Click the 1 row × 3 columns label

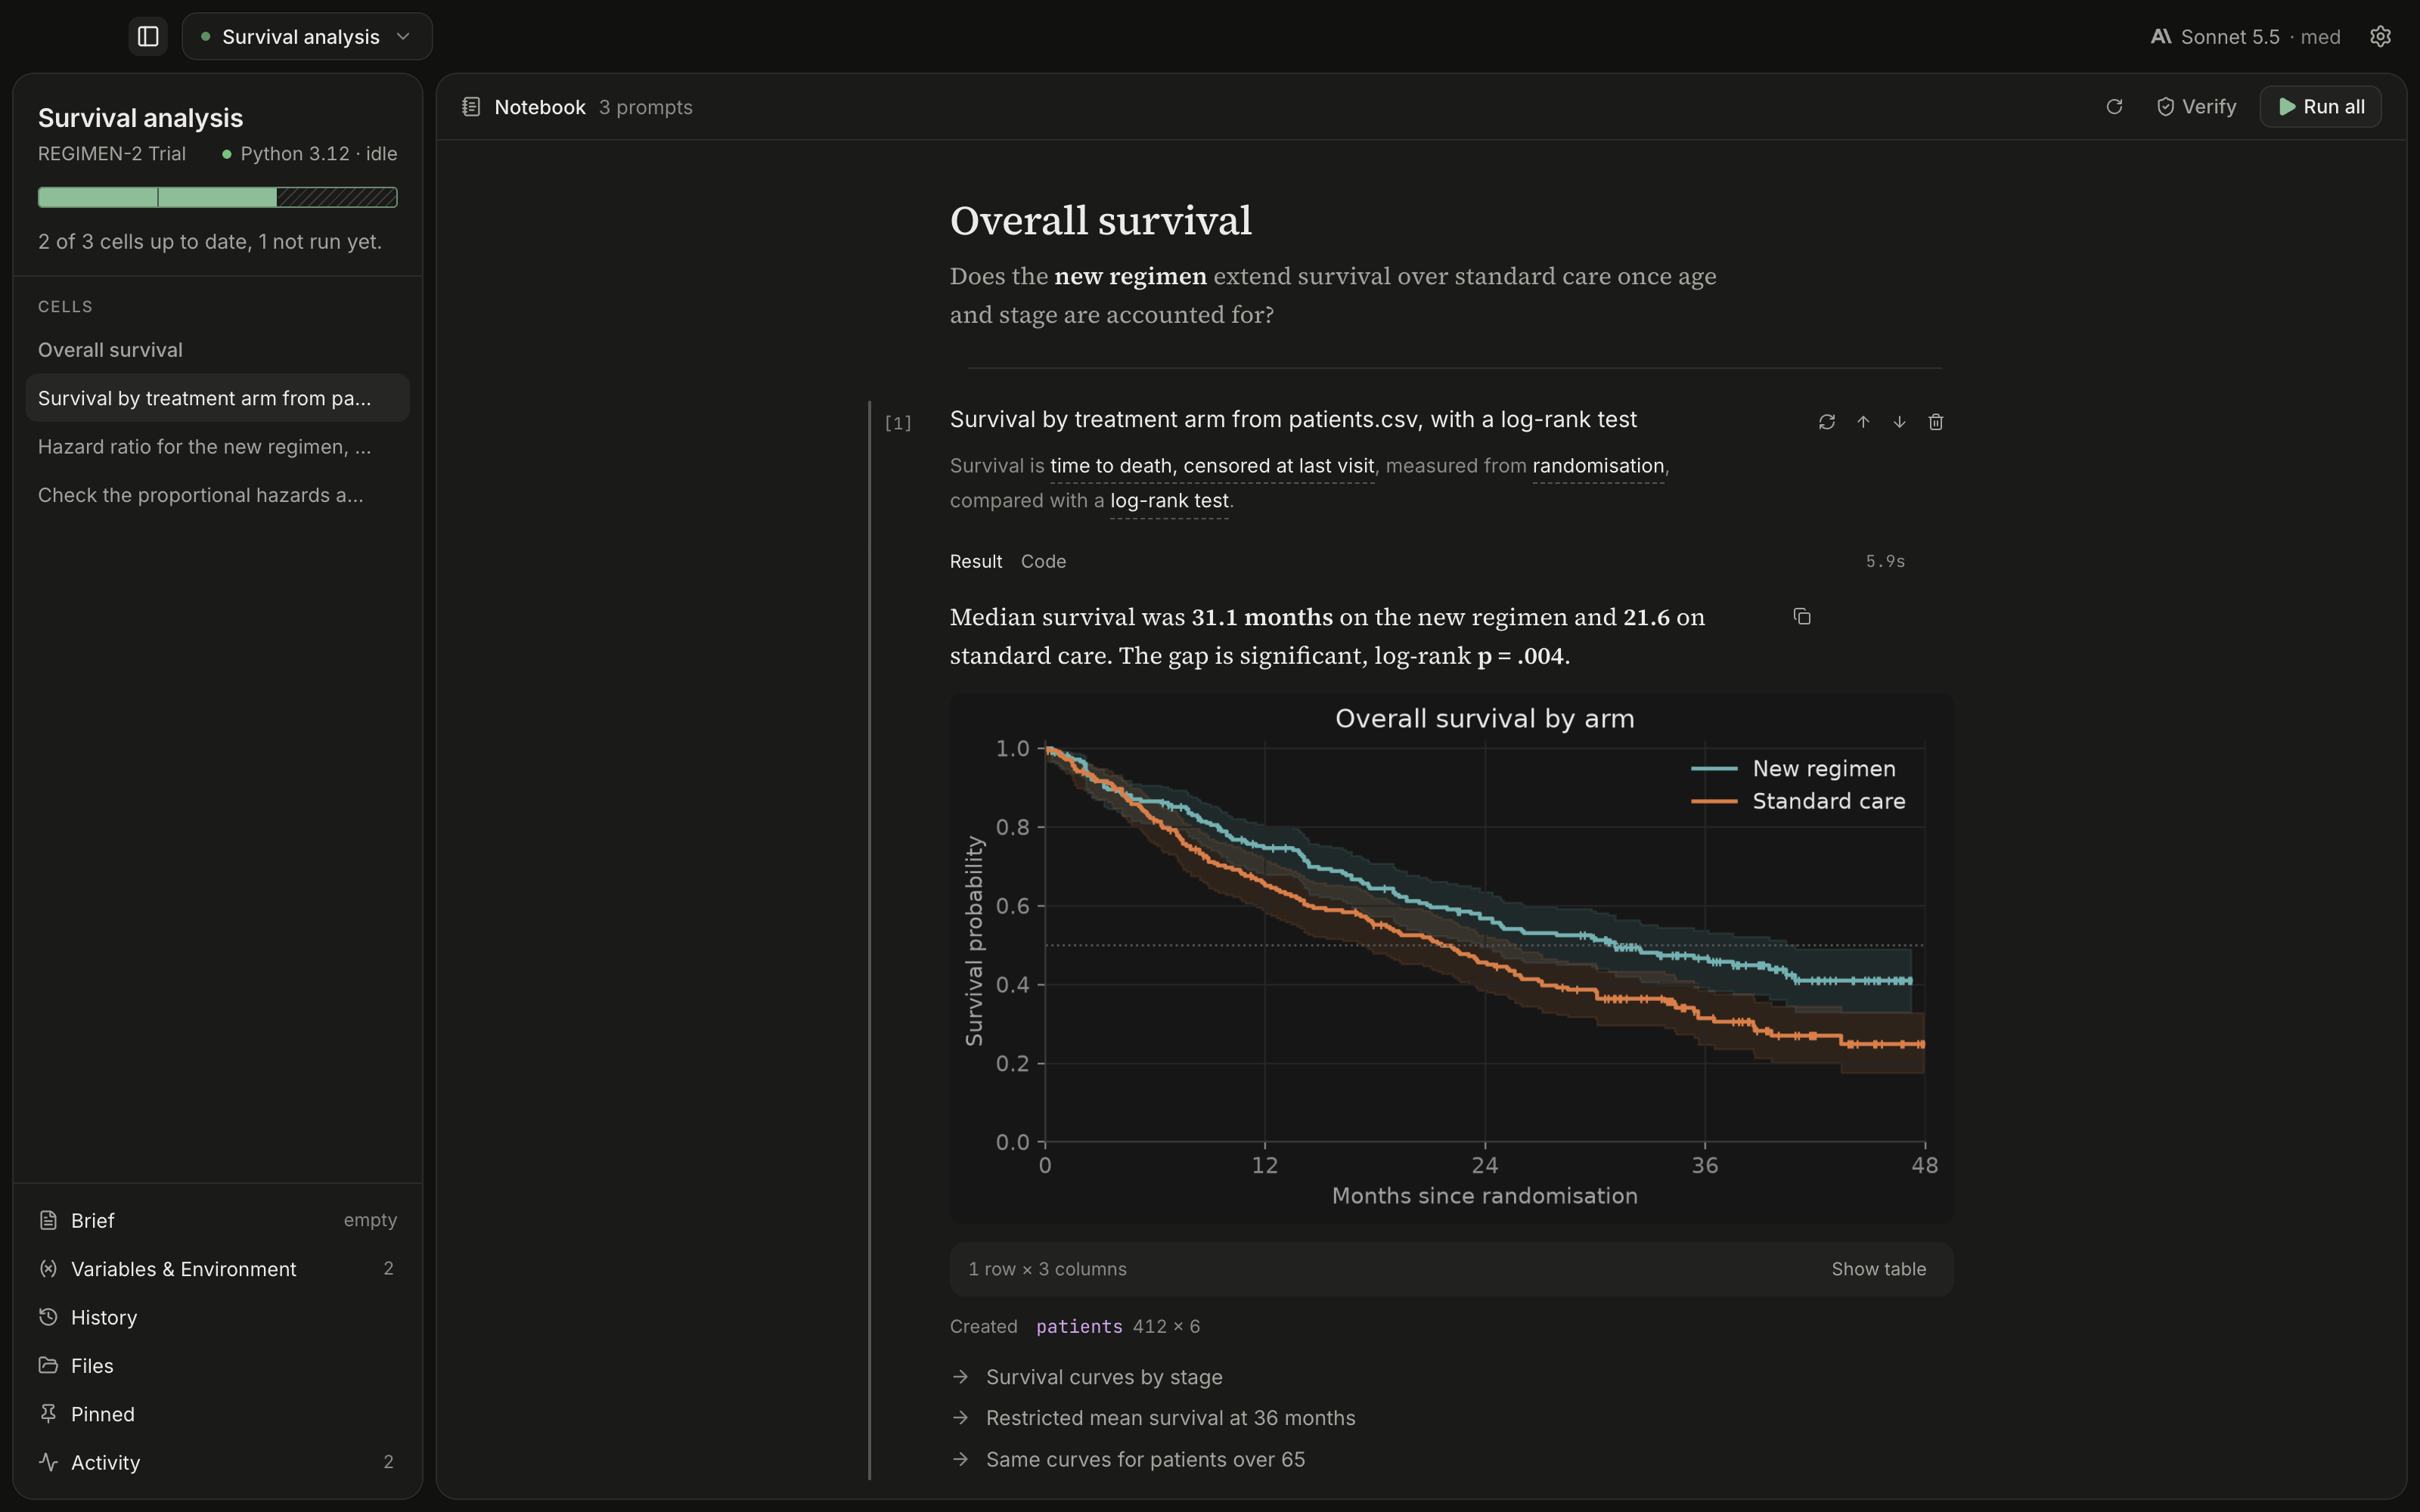(1047, 1269)
